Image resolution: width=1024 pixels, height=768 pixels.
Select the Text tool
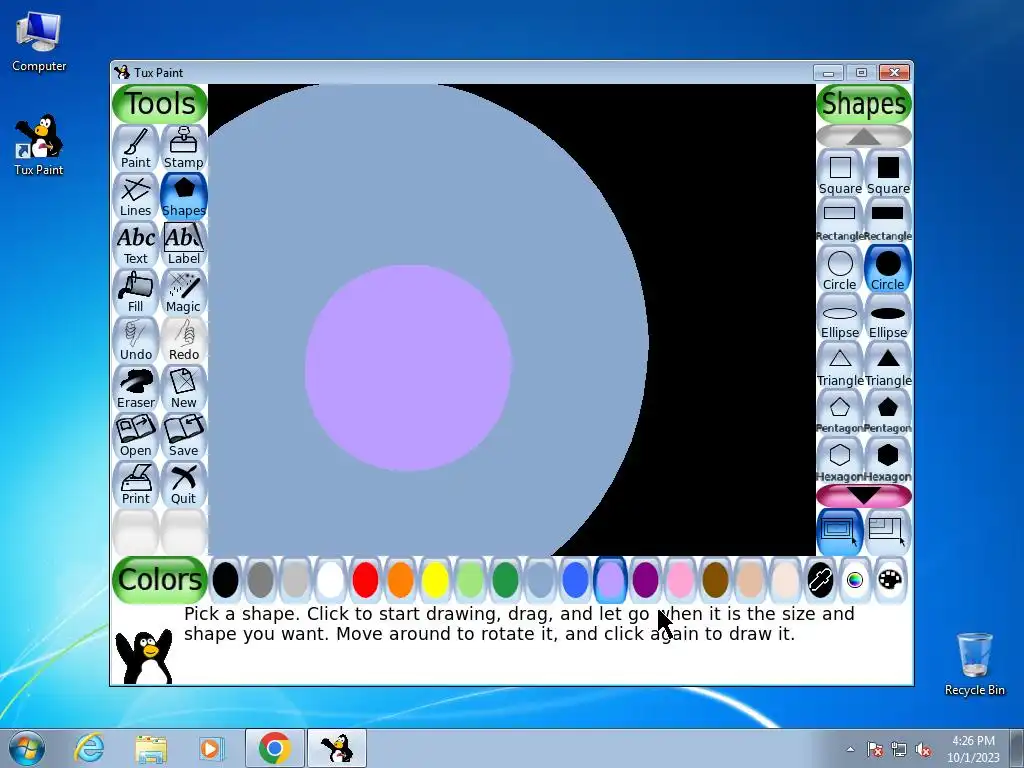(x=136, y=244)
